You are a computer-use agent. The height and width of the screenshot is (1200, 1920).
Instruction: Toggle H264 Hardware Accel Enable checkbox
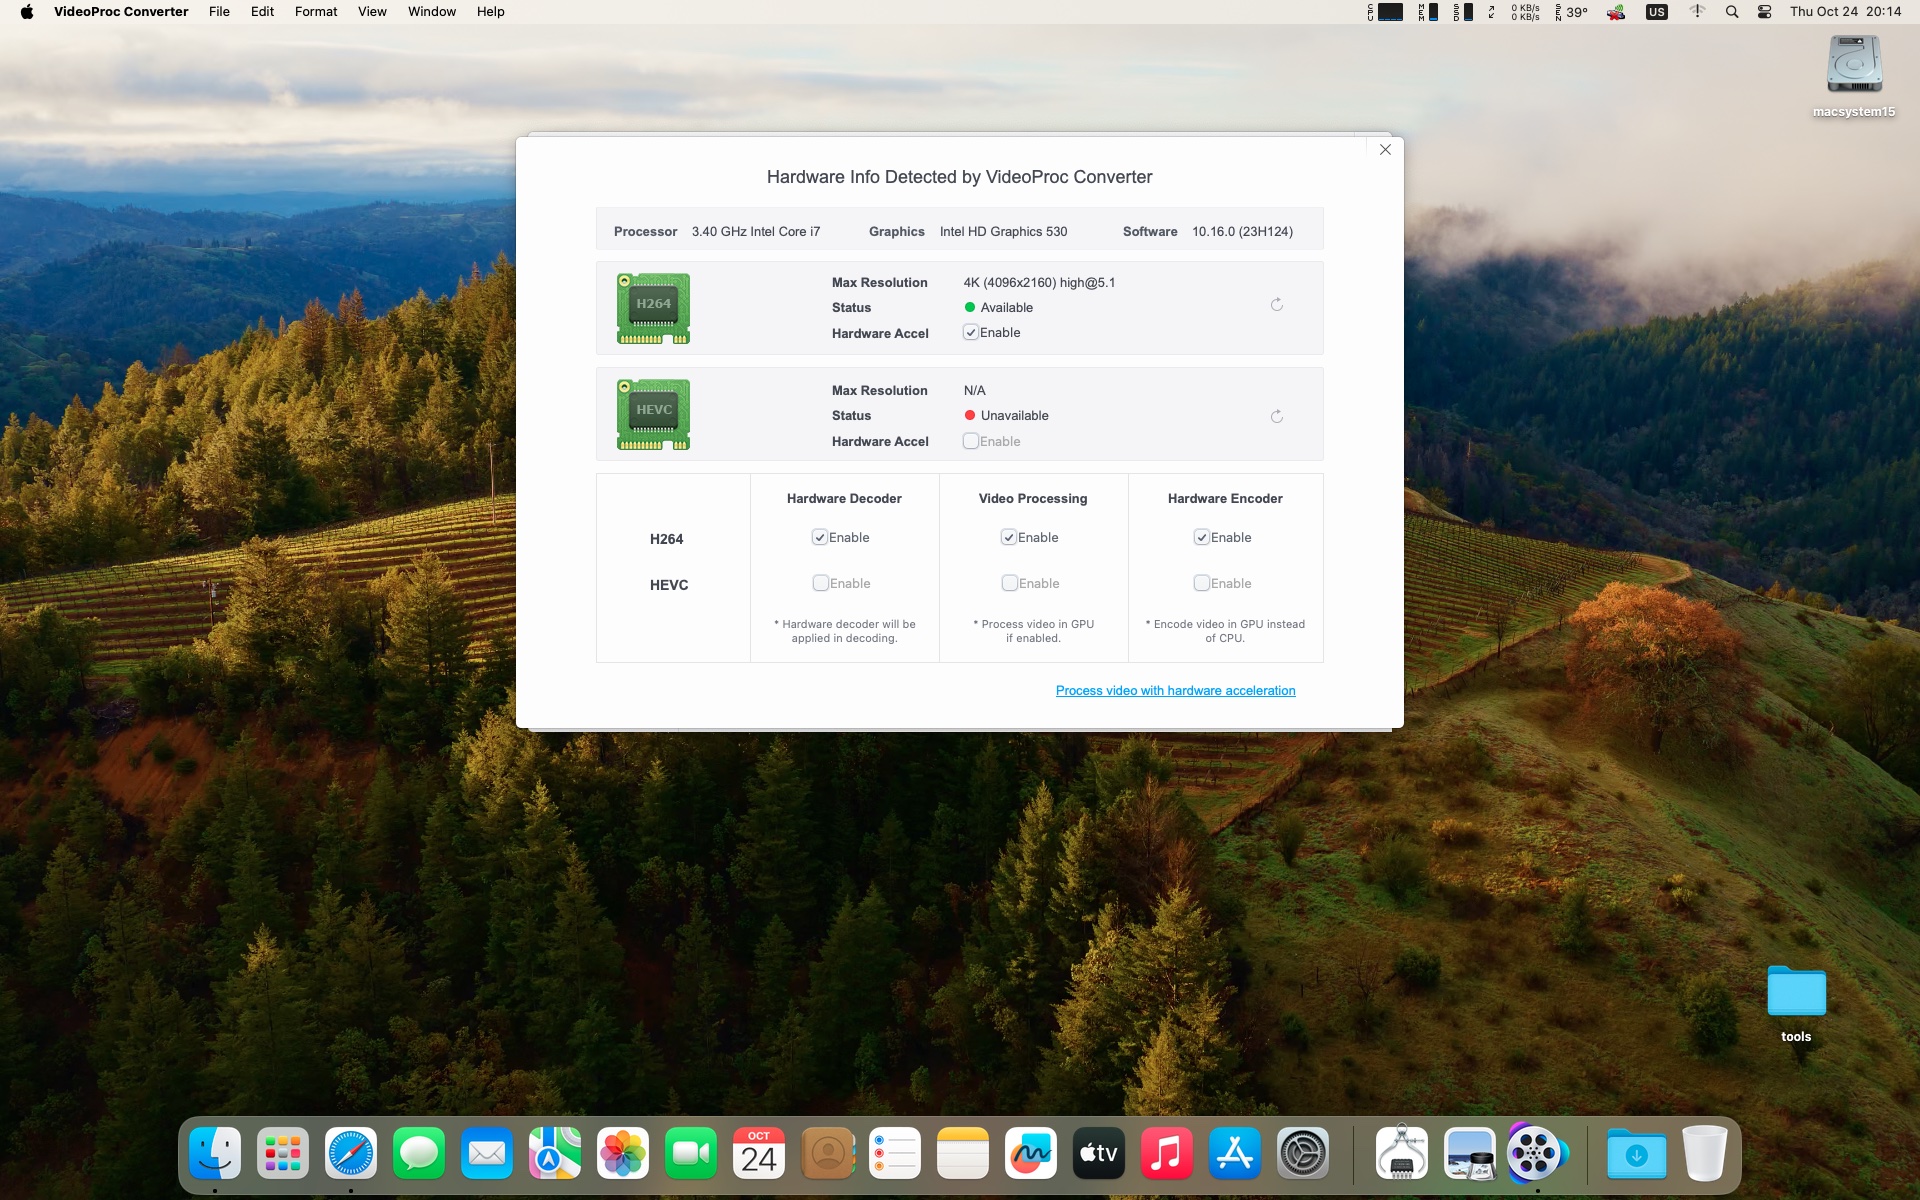pos(971,333)
